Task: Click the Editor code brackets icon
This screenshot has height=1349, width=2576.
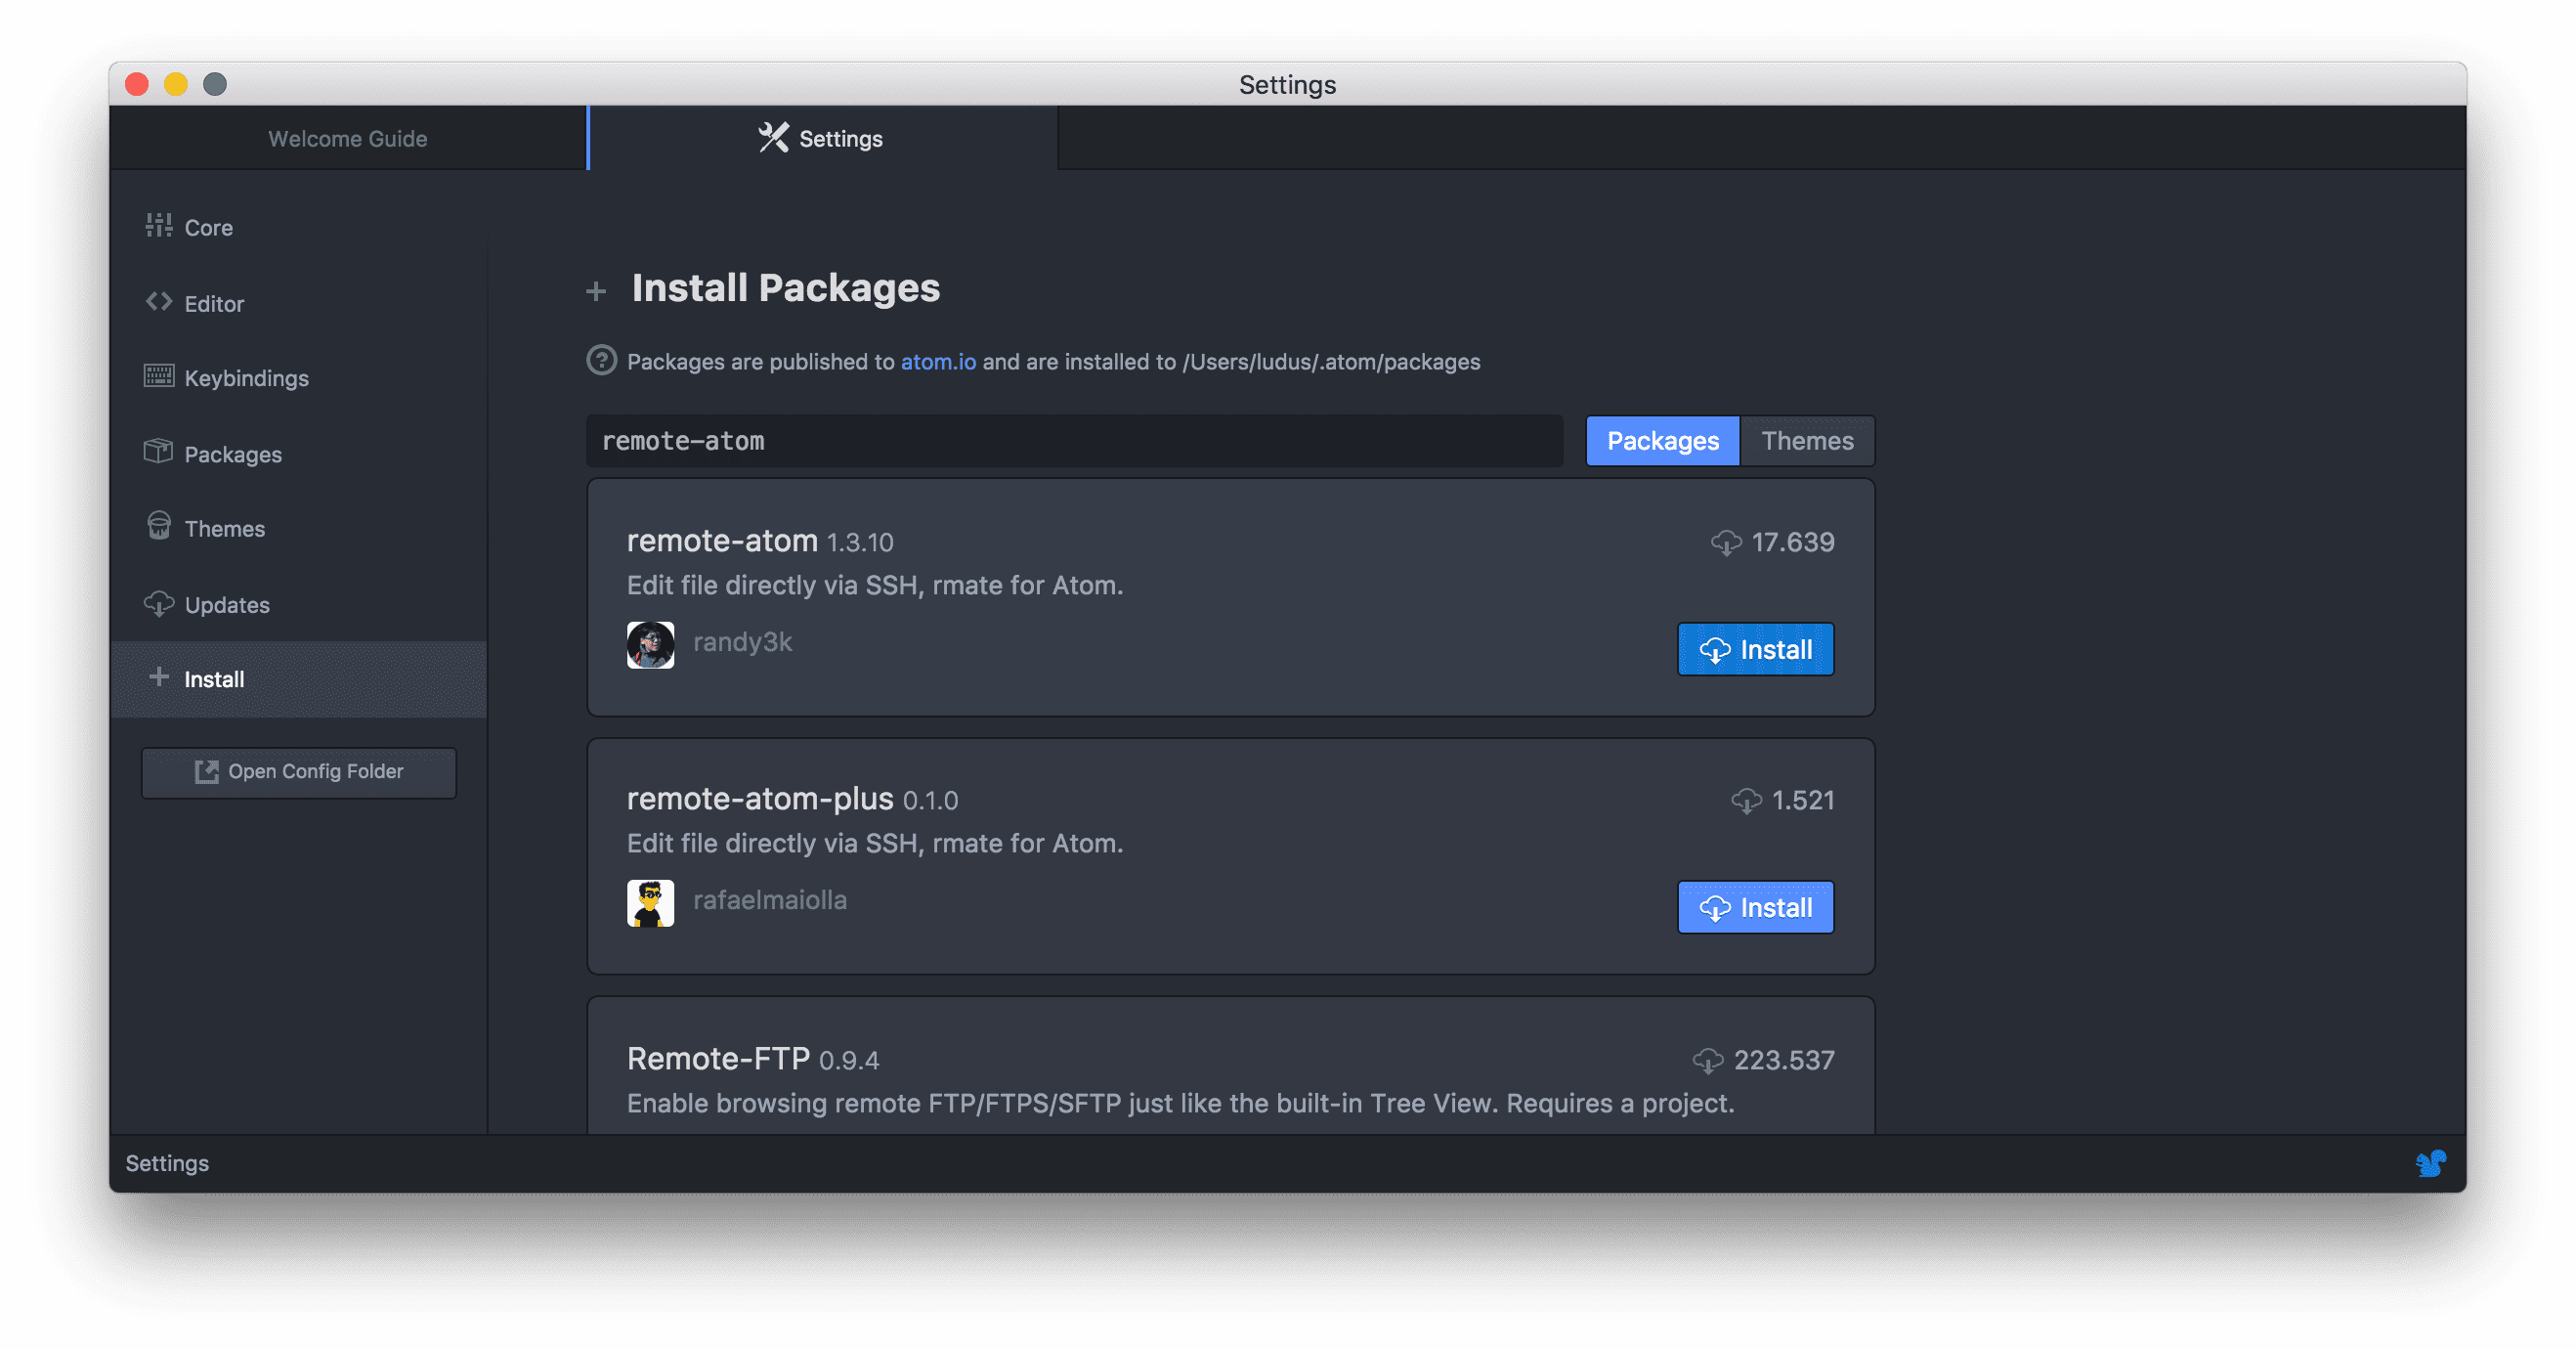Action: coord(158,302)
